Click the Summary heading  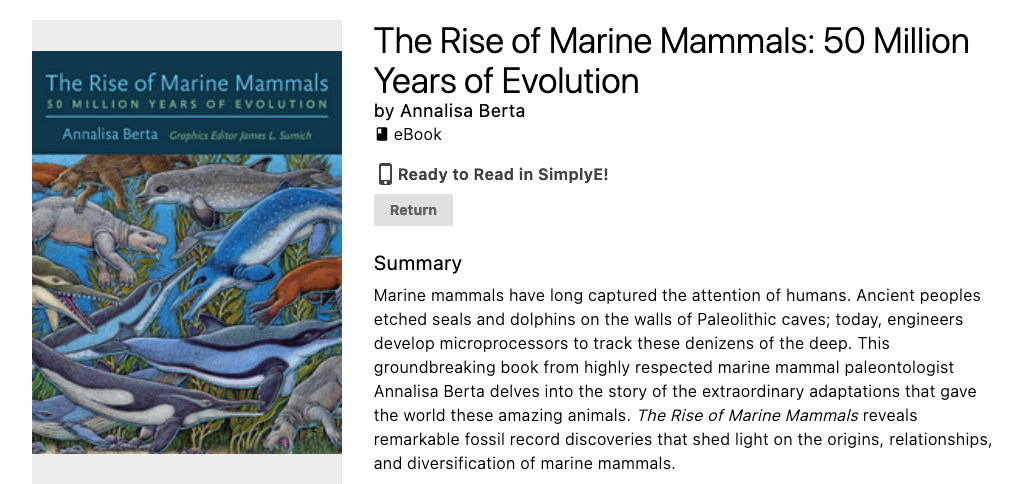tap(418, 263)
